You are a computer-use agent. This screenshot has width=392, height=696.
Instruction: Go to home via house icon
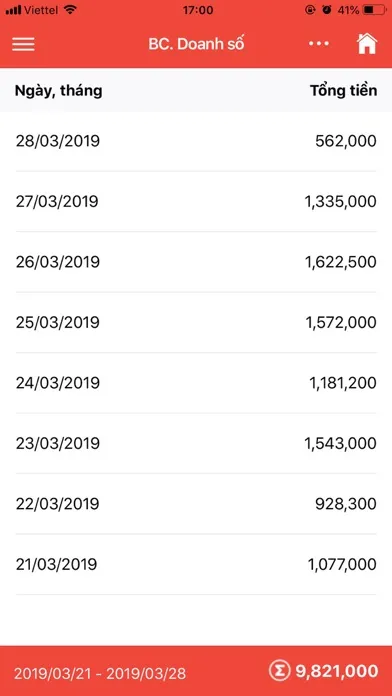[x=367, y=44]
